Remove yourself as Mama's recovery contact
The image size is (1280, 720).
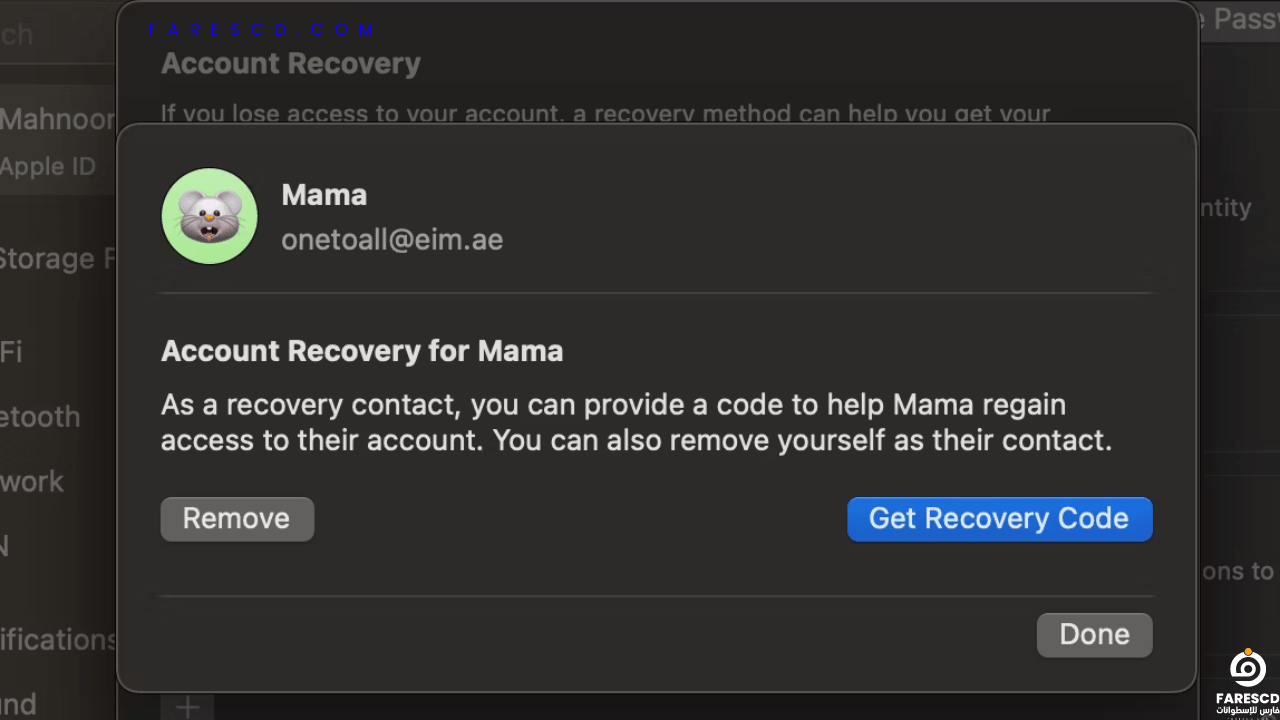click(237, 519)
